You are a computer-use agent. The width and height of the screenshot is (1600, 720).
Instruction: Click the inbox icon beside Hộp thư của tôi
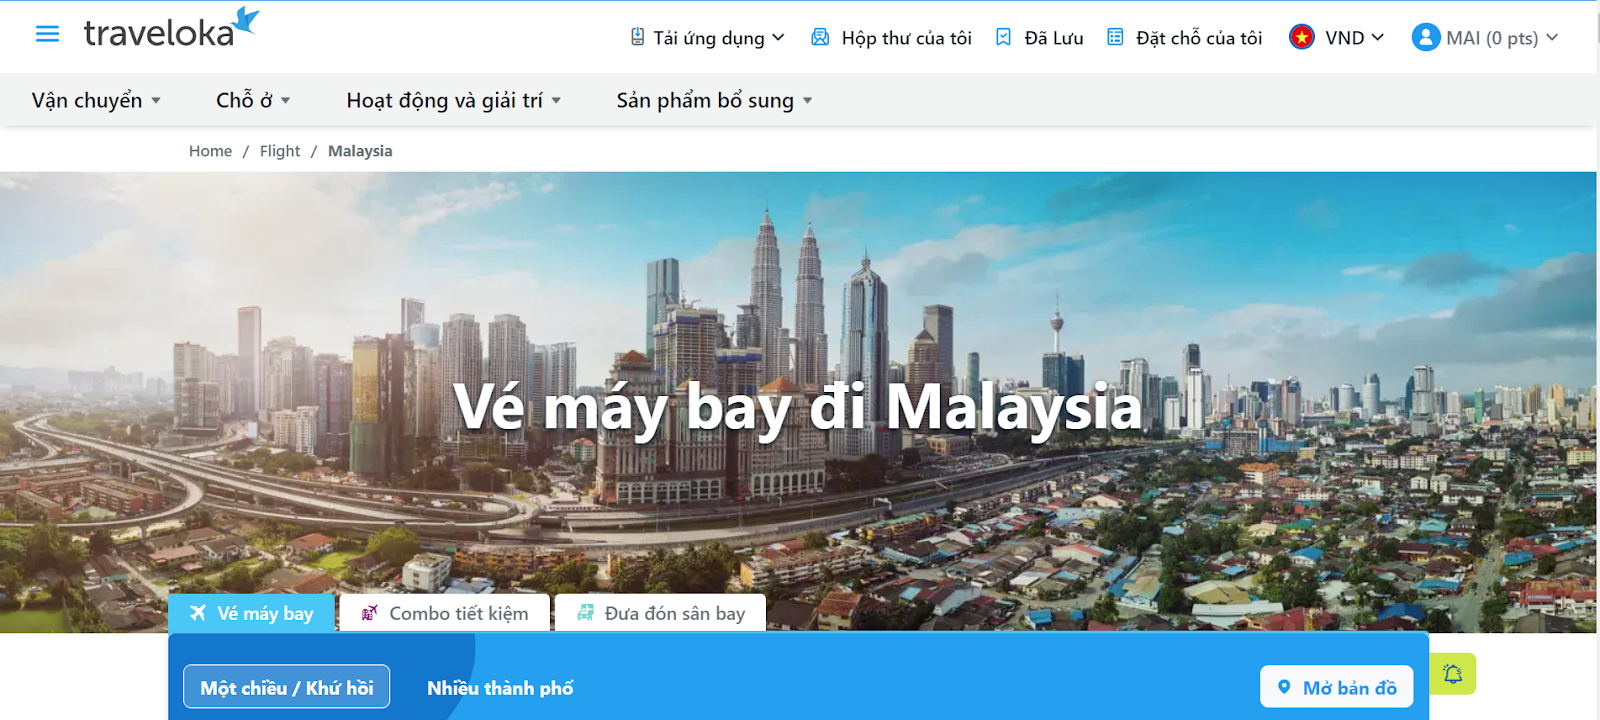[x=820, y=37]
